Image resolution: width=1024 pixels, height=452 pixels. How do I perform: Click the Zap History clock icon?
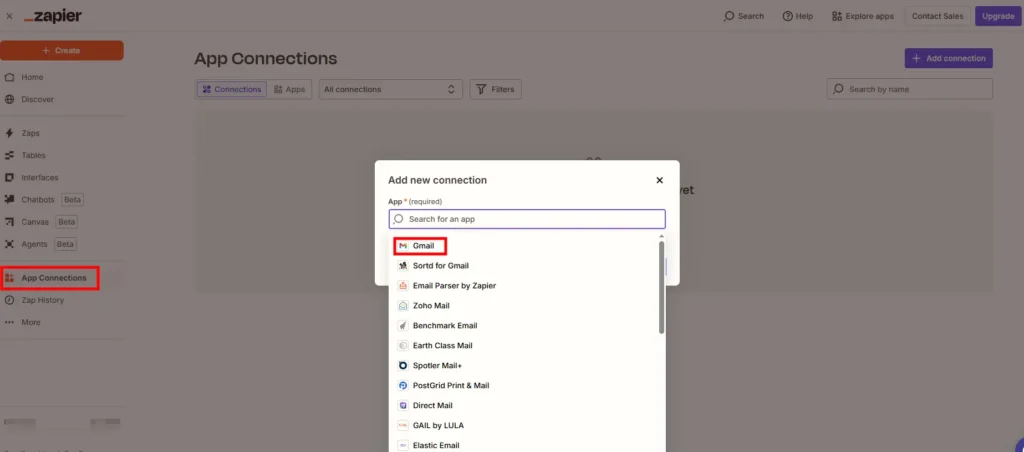pos(9,300)
